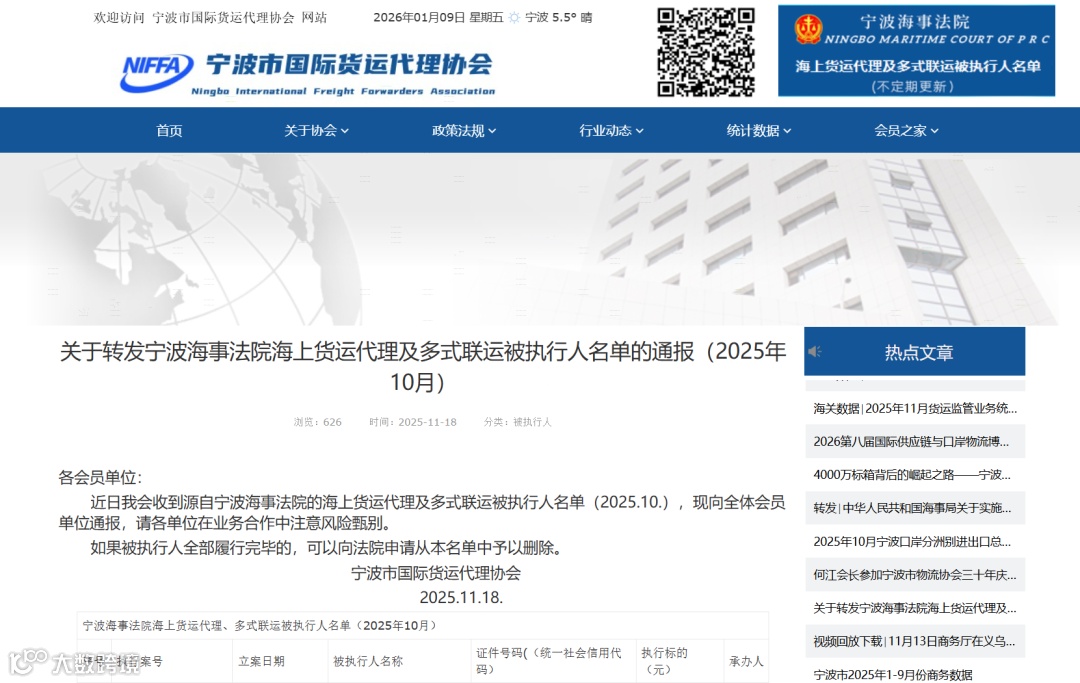Click the article title 关于转发宁波海事法院…通报
Image resolution: width=1080 pixels, height=683 pixels.
coord(422,366)
